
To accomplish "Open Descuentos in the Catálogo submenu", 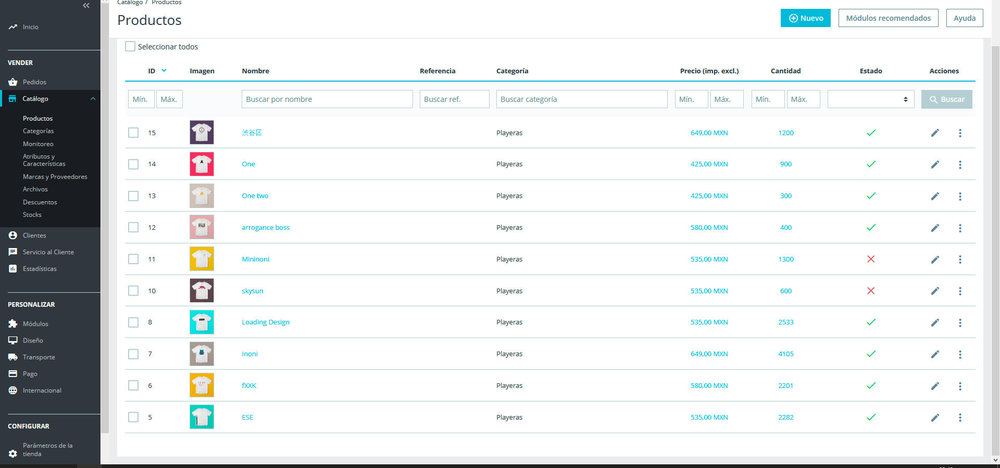I will click(x=40, y=202).
